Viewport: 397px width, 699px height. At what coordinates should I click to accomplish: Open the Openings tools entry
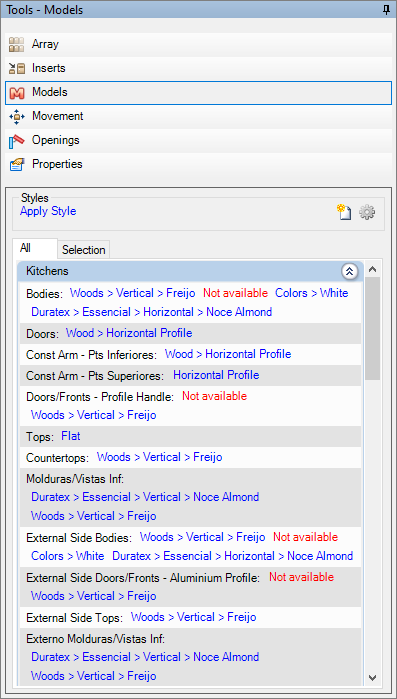pos(199,141)
